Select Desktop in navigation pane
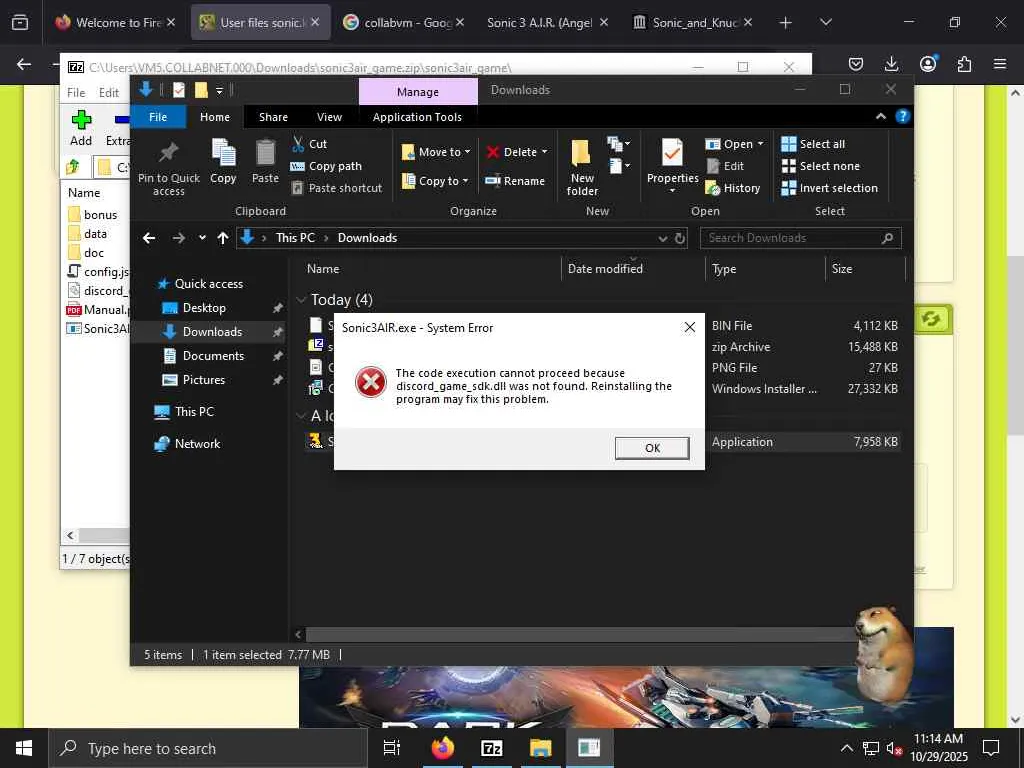This screenshot has width=1024, height=768. tap(204, 308)
